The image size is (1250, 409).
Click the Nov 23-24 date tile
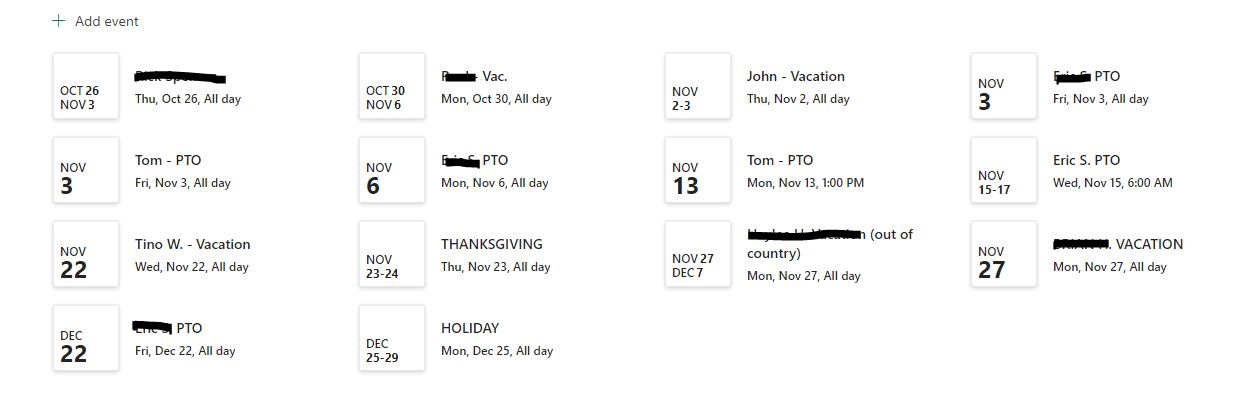point(392,255)
